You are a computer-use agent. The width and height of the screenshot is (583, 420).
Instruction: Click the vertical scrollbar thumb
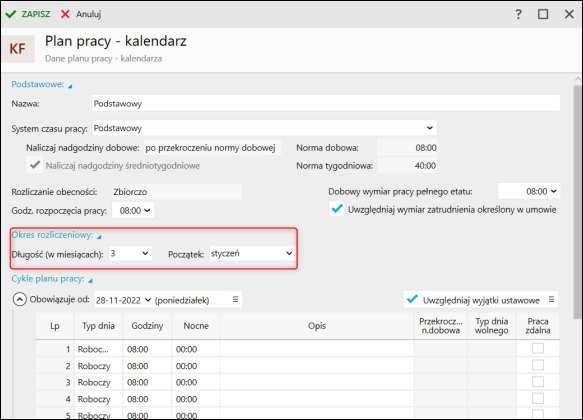(577, 201)
